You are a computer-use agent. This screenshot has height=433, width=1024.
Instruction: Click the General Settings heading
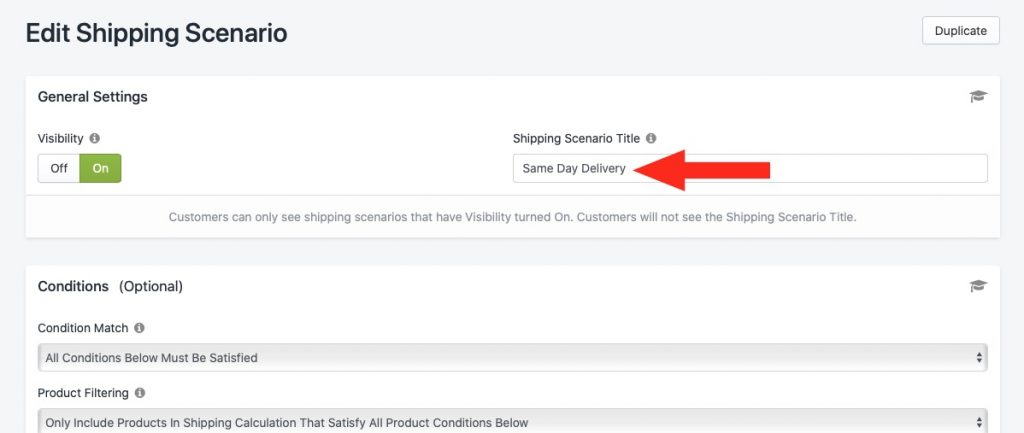coord(93,97)
